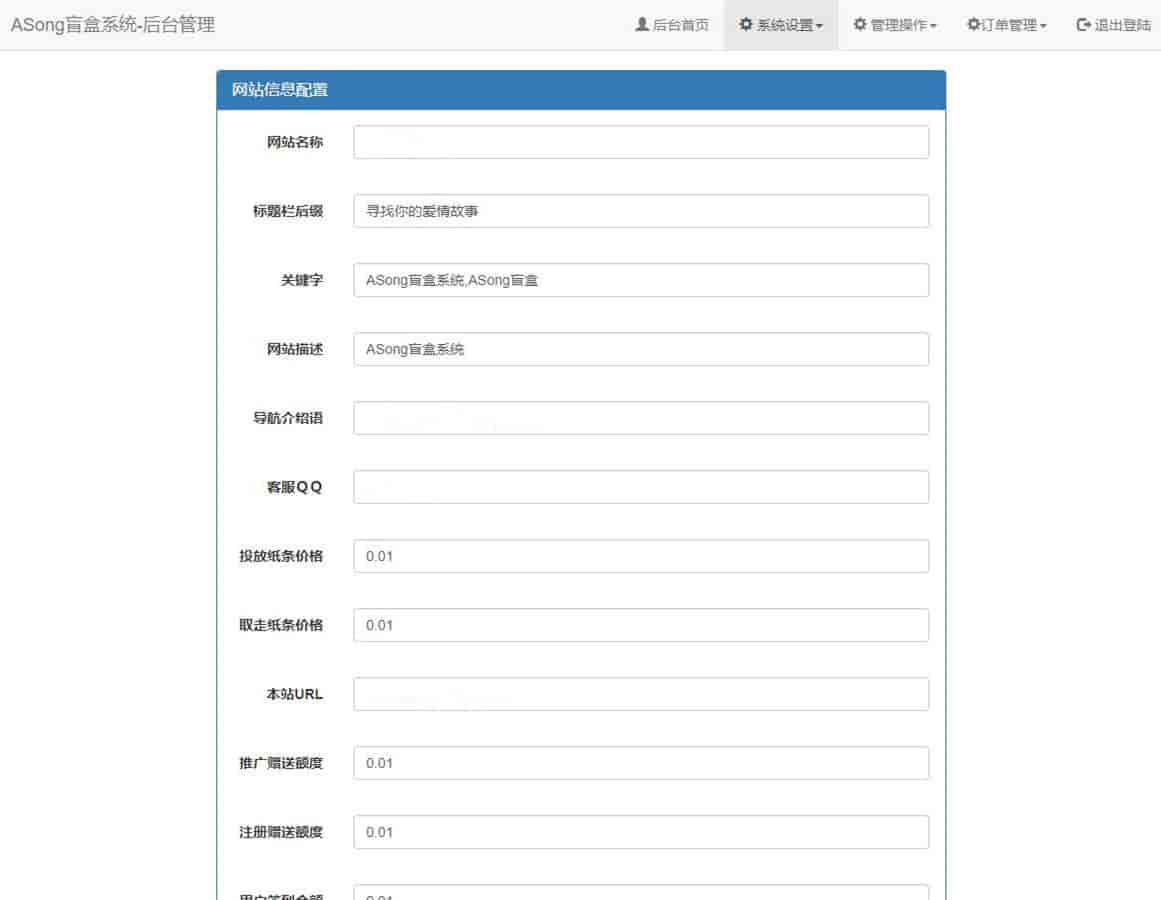Click the 投放纸条价格 label
This screenshot has width=1161, height=900.
[281, 556]
